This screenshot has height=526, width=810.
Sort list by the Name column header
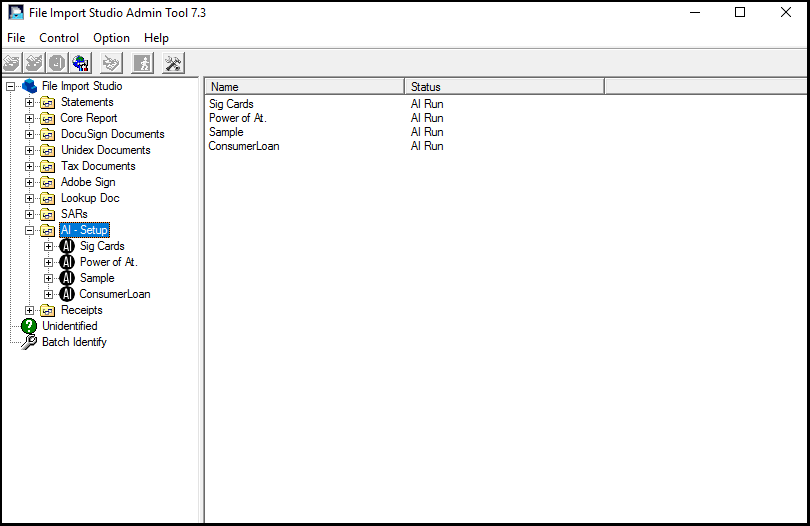pyautogui.click(x=304, y=87)
